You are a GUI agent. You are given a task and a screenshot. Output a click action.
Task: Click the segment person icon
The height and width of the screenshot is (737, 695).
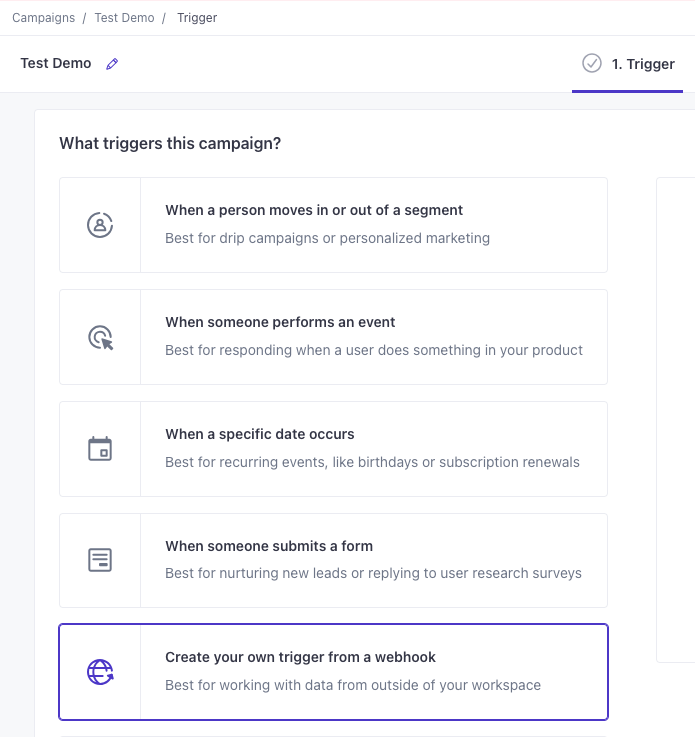(x=100, y=225)
